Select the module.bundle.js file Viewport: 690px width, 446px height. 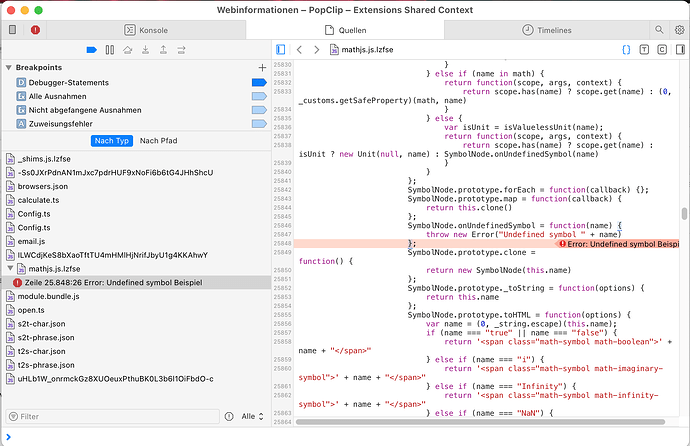tap(52, 297)
